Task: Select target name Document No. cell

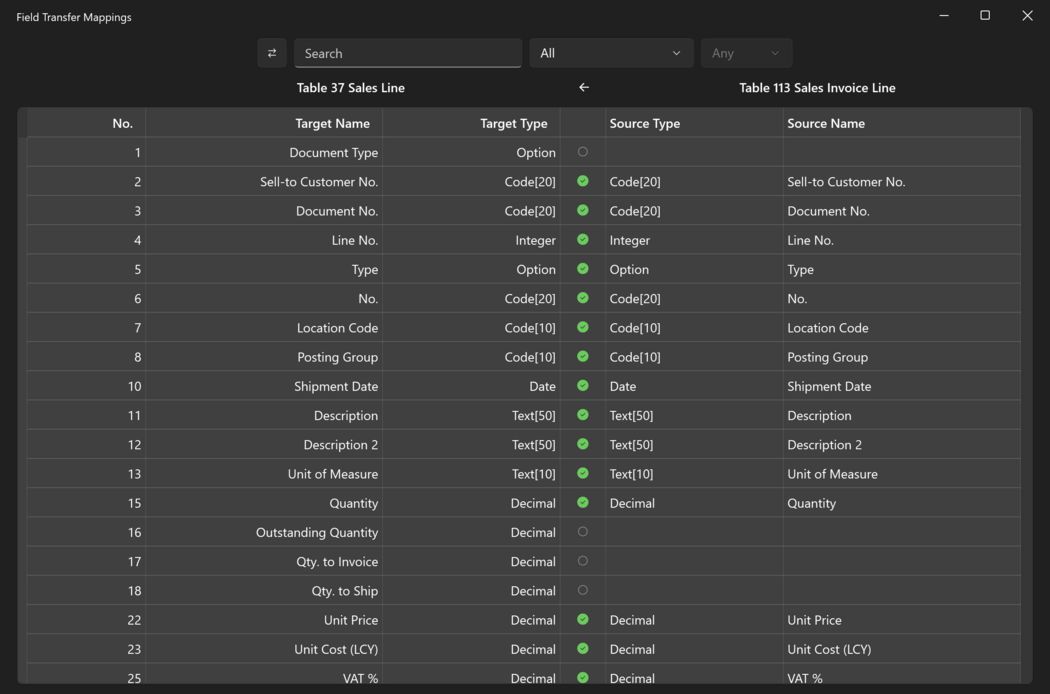Action: pos(264,211)
